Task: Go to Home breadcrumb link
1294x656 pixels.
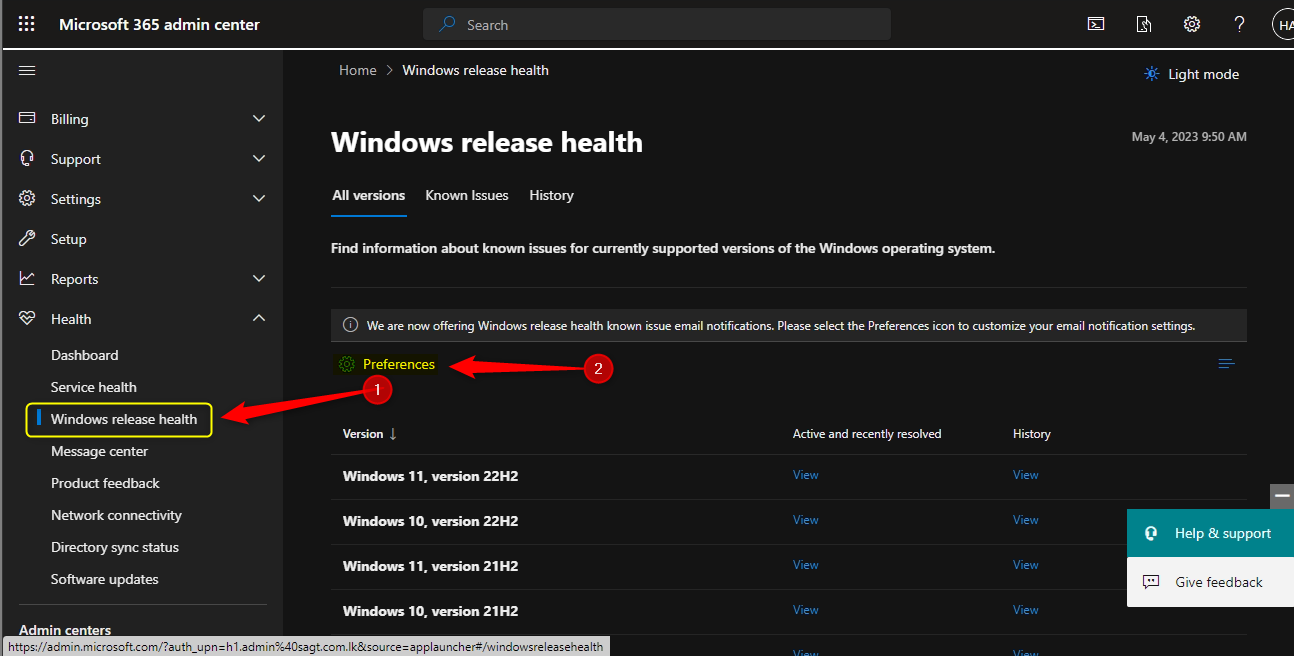Action: [358, 70]
